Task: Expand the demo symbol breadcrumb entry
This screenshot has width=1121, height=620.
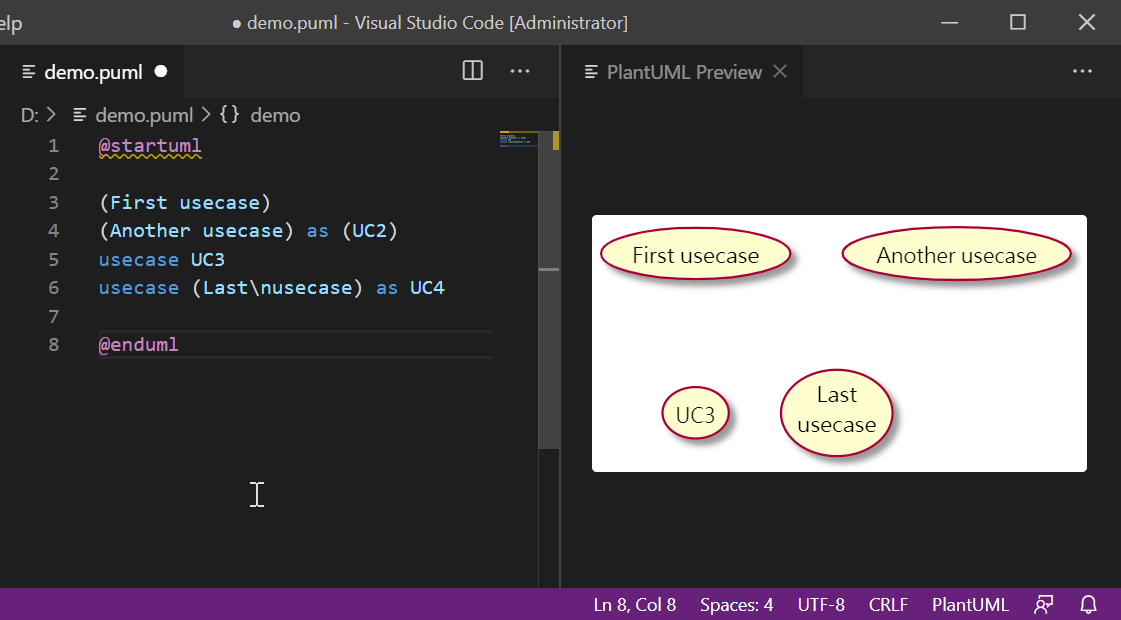Action: click(x=275, y=115)
